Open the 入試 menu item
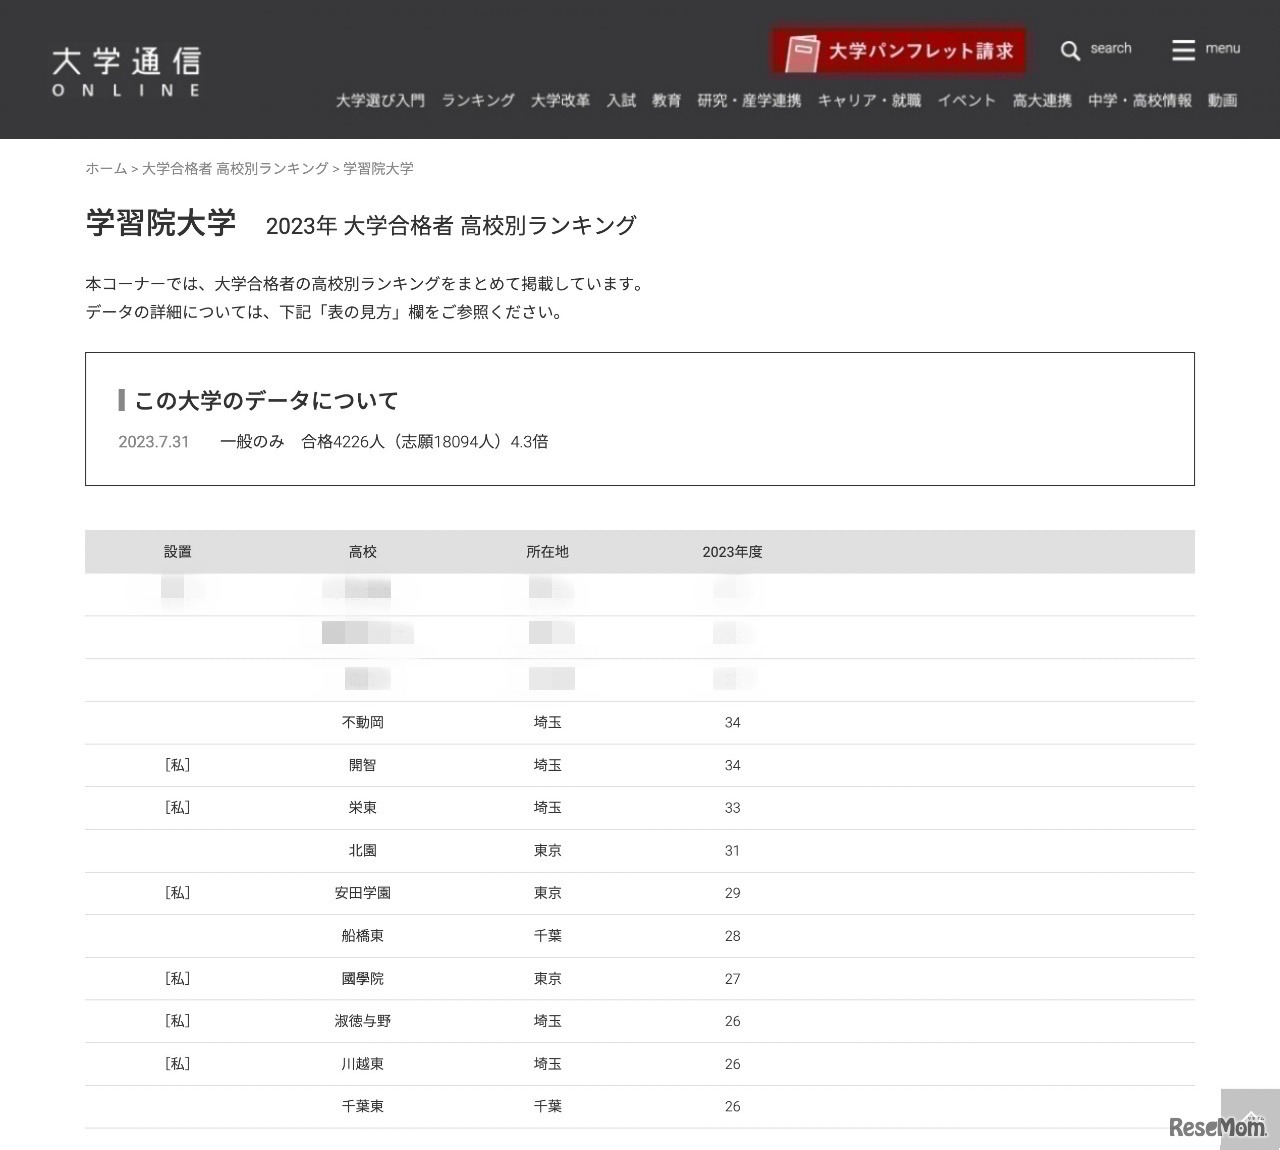This screenshot has width=1280, height=1150. 620,100
